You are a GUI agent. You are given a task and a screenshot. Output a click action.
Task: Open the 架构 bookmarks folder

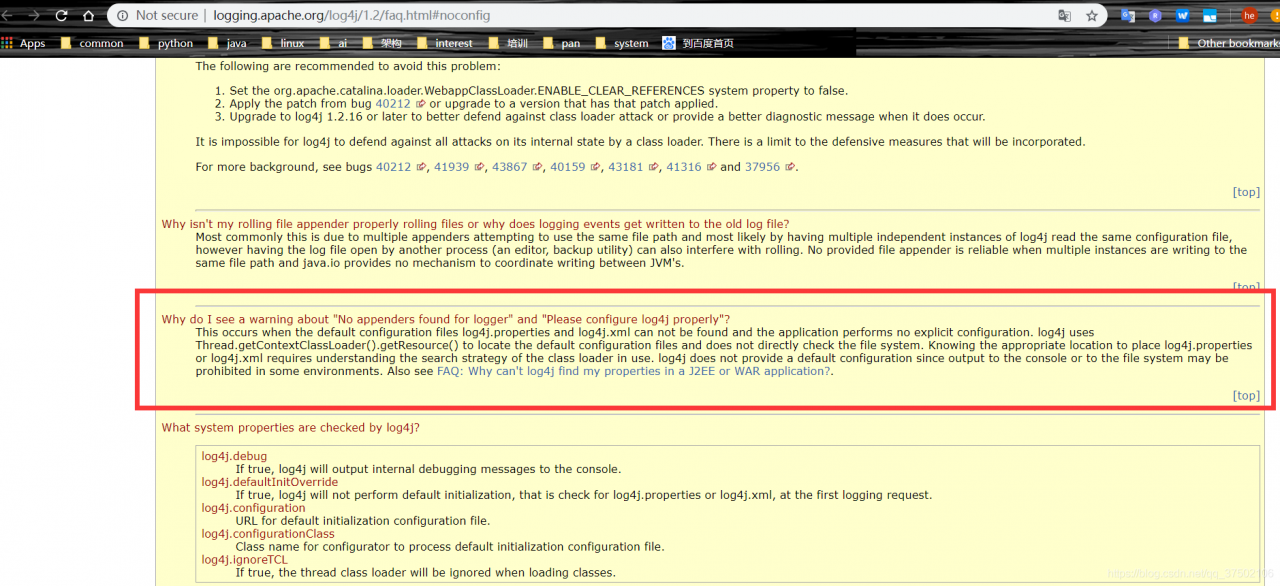tap(382, 43)
